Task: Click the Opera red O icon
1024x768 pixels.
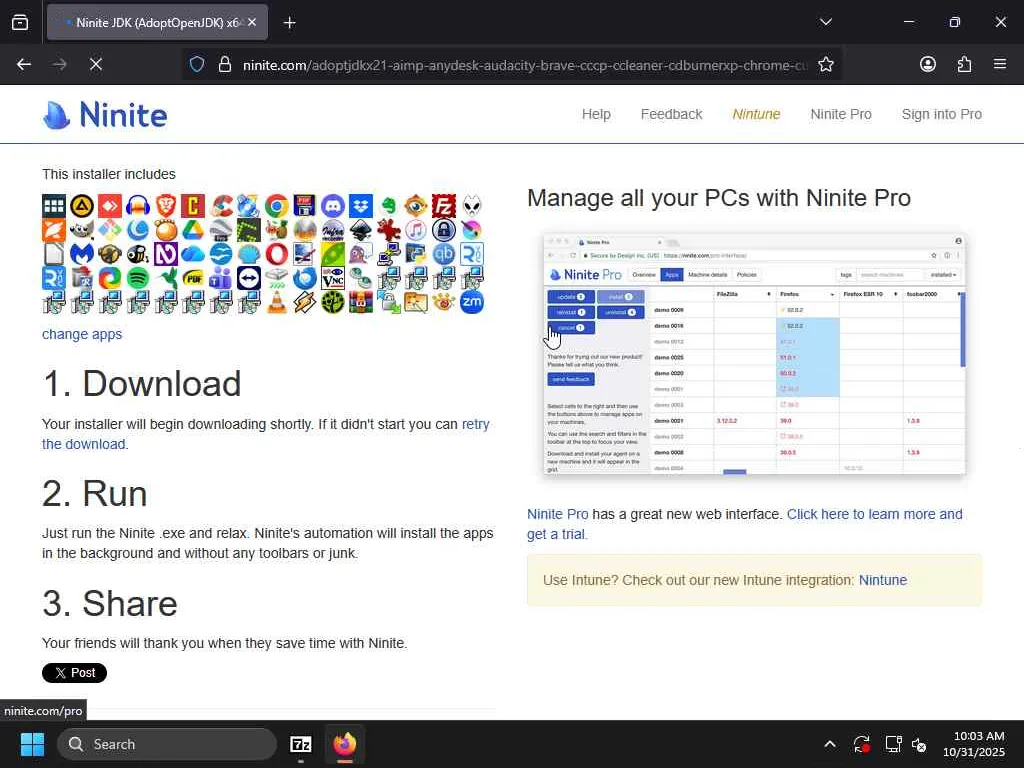Action: tap(277, 254)
